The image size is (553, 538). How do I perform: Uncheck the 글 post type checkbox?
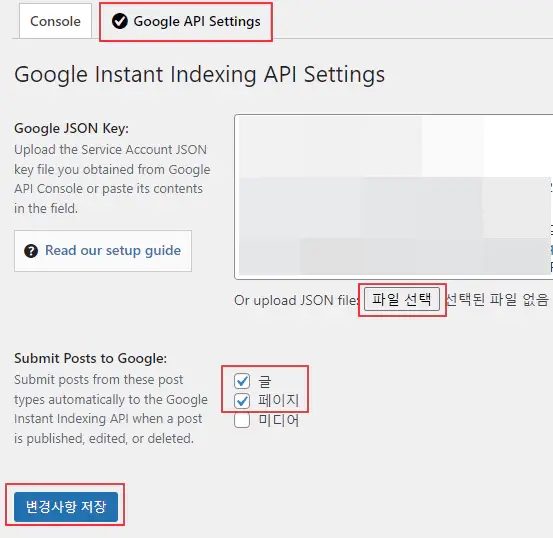tap(242, 381)
